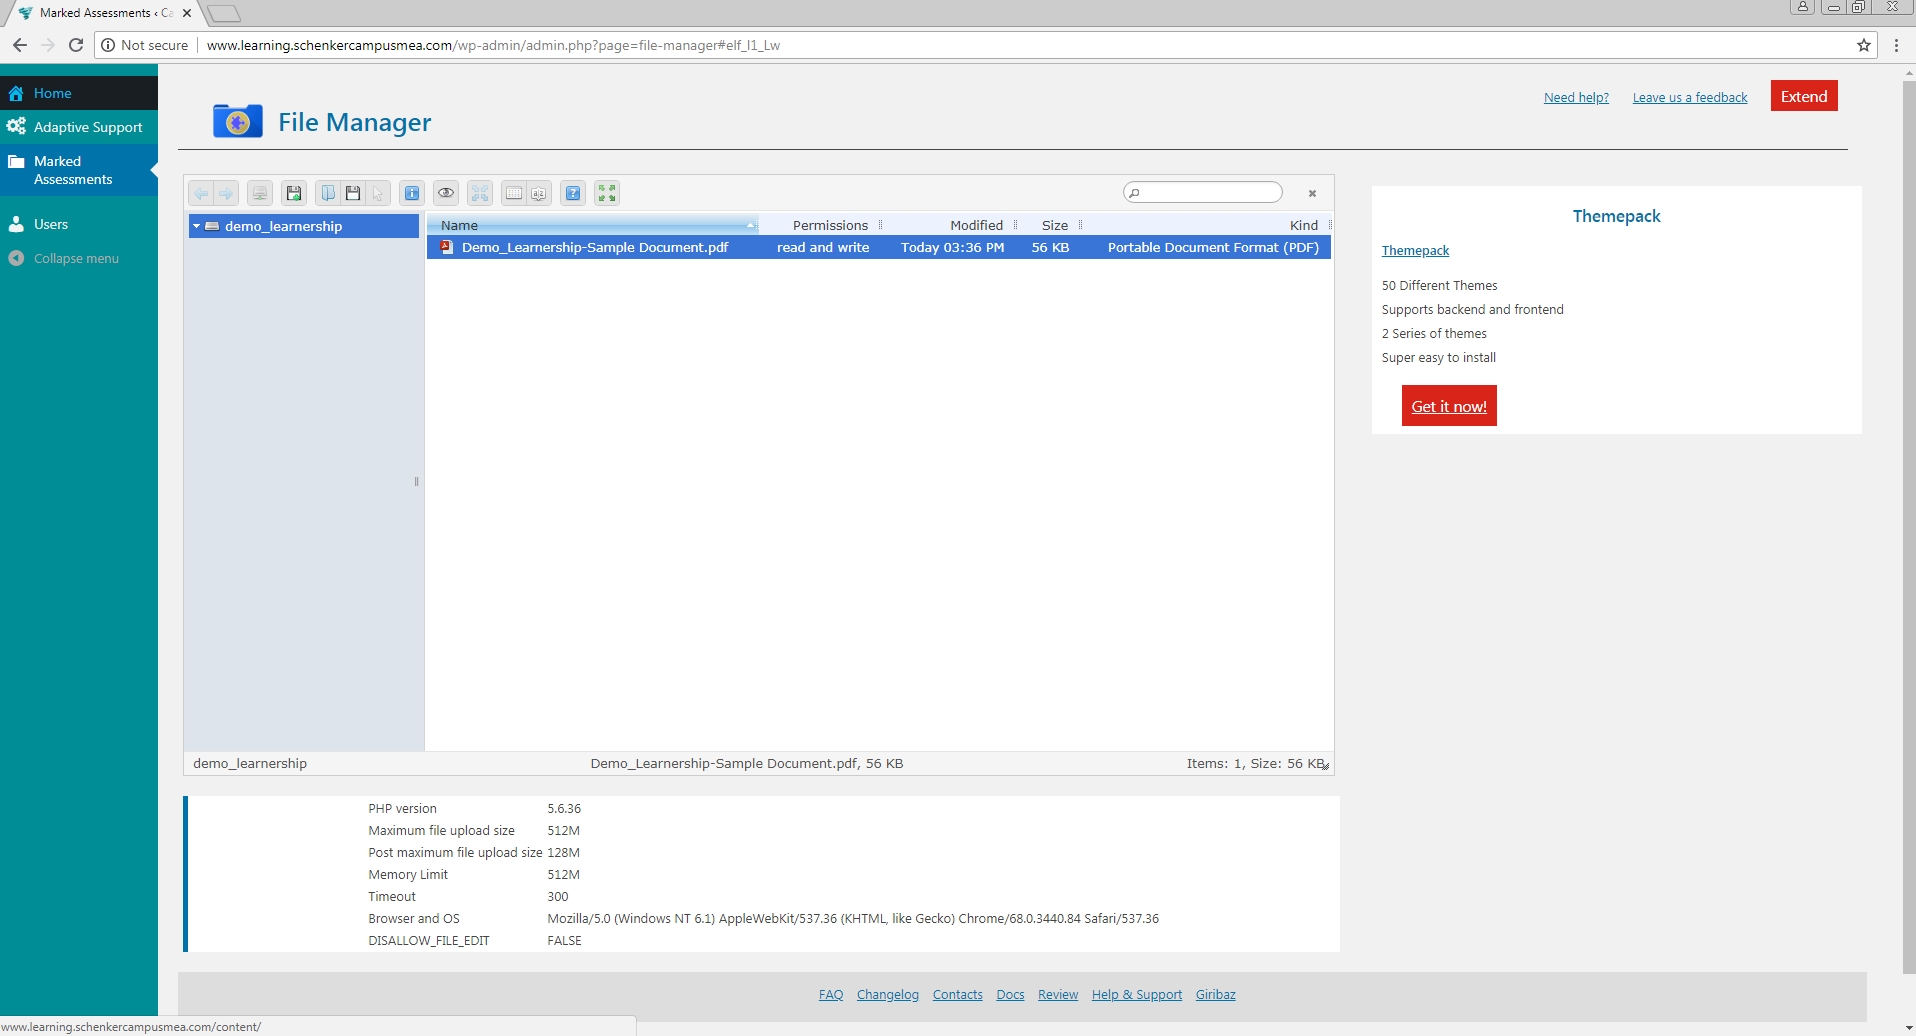Image resolution: width=1916 pixels, height=1036 pixels.
Task: Click the Help question mark icon
Action: click(x=573, y=193)
